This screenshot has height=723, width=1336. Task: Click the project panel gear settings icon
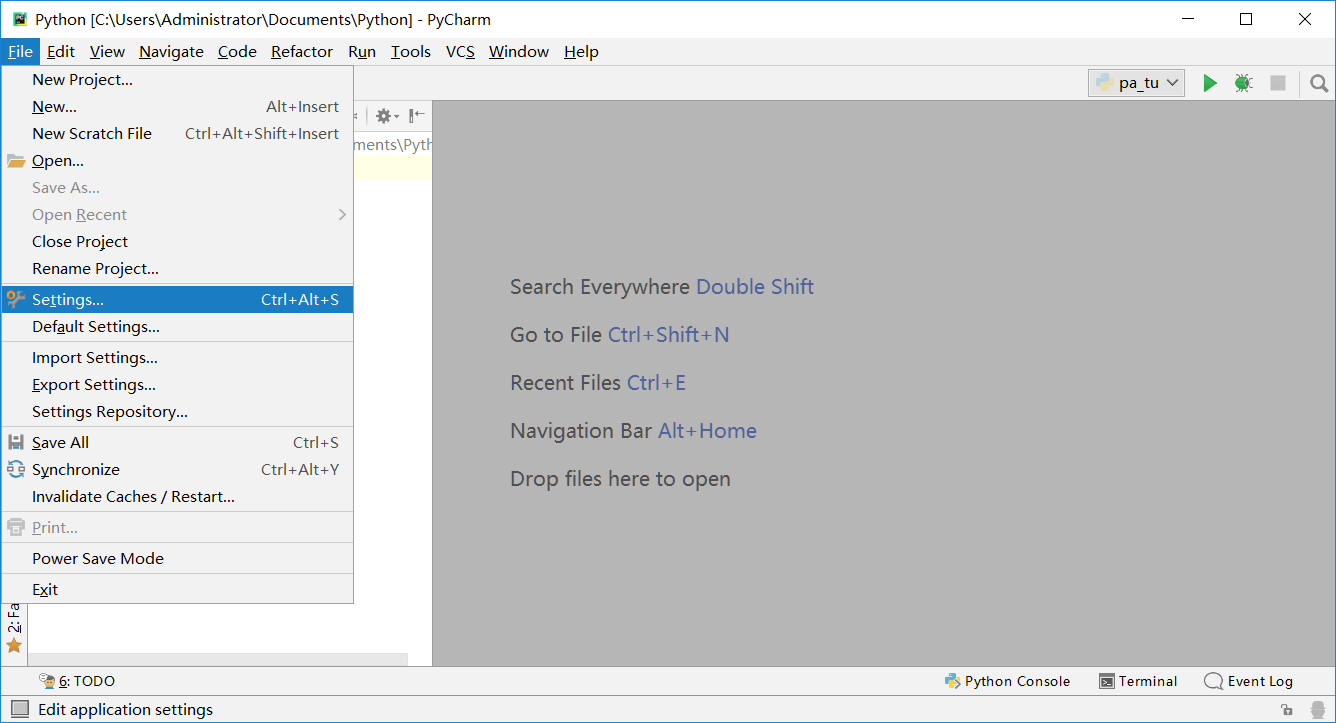387,116
